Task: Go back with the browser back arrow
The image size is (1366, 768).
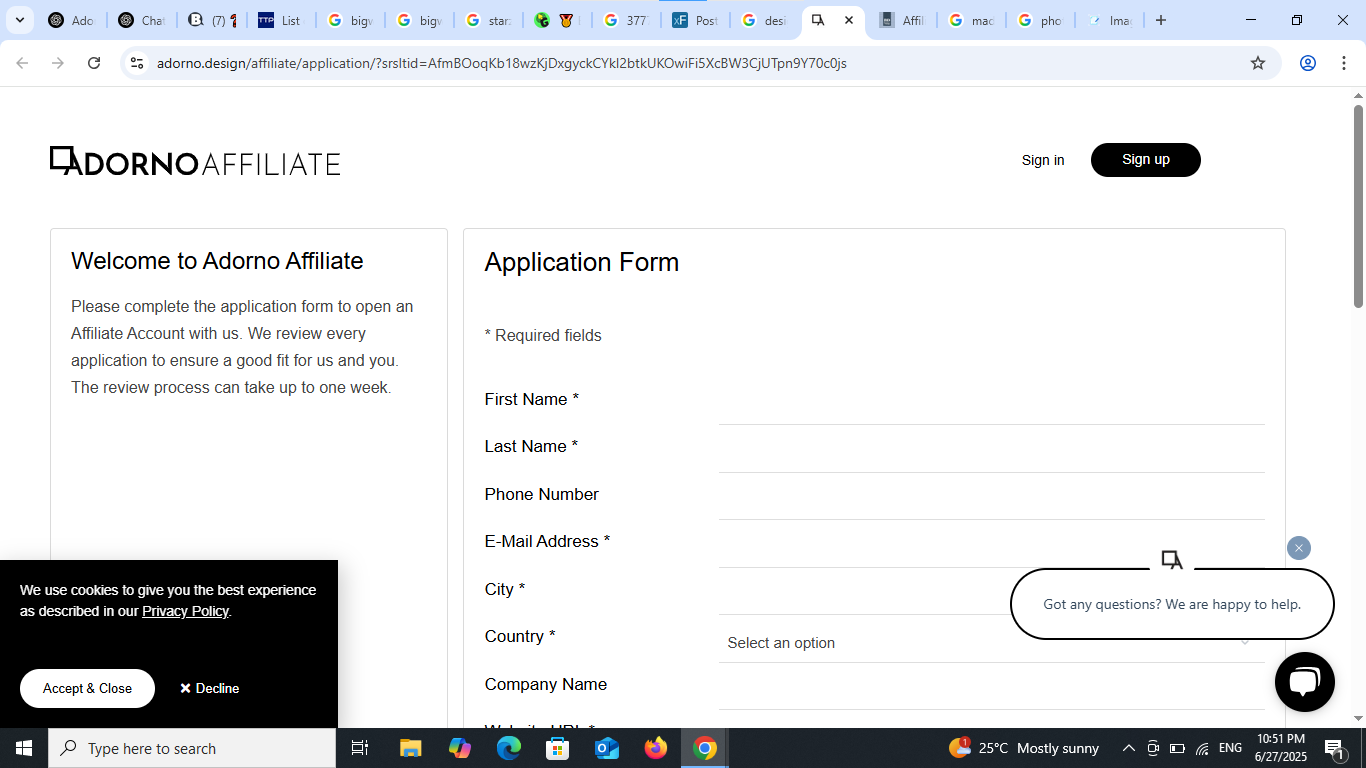Action: 22,63
